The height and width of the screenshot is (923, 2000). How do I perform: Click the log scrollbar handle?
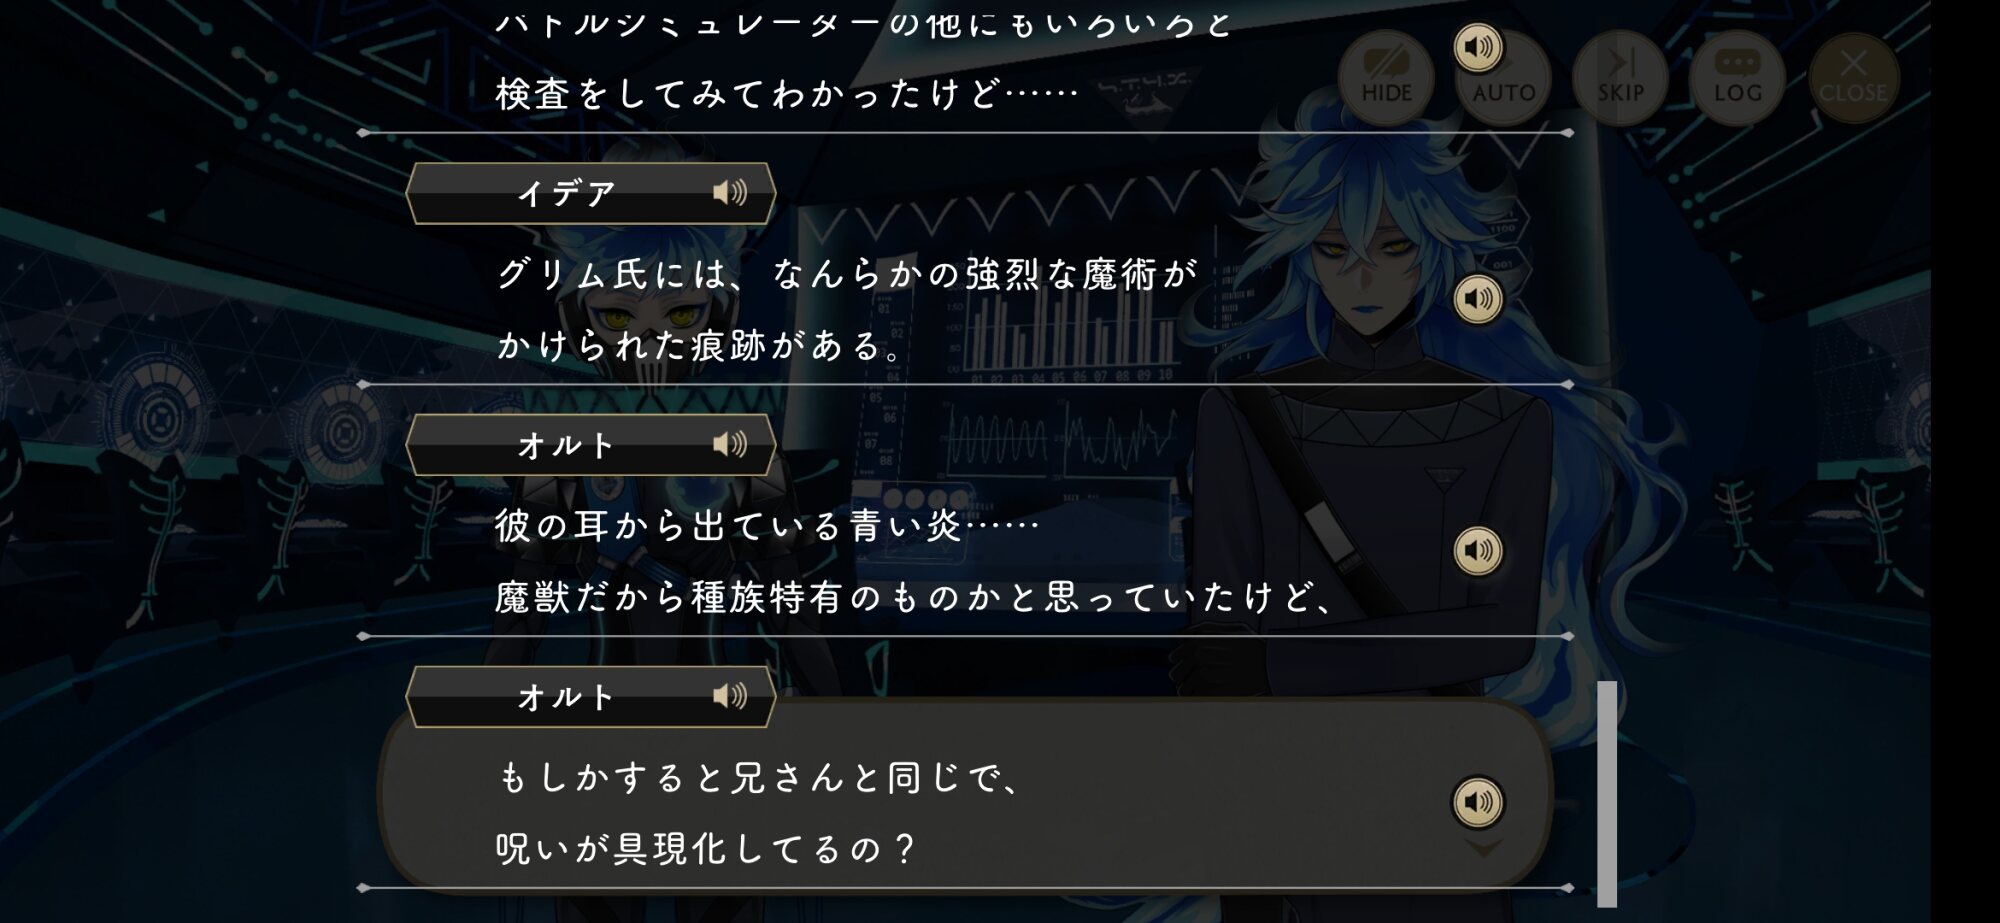click(x=1607, y=794)
